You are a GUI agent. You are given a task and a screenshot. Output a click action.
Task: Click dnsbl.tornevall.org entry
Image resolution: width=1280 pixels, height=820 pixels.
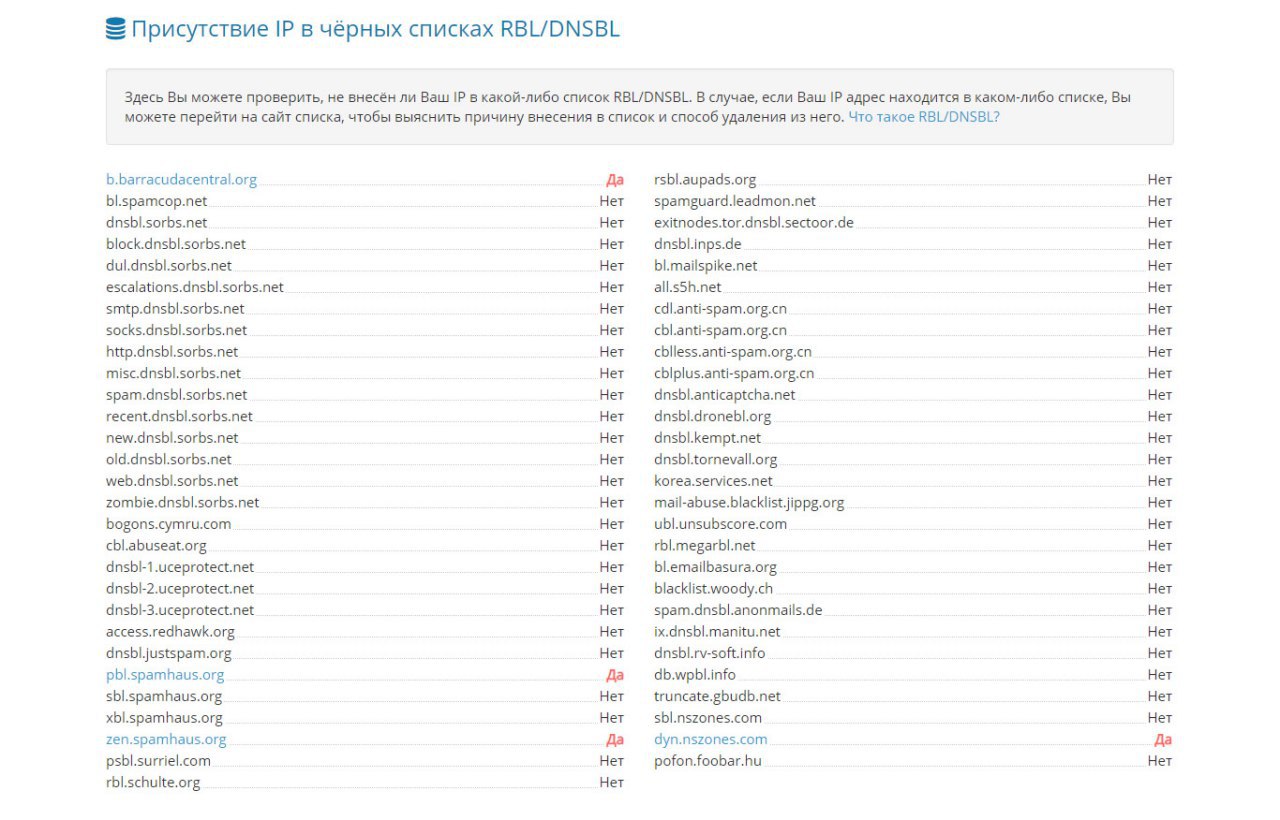(x=715, y=458)
